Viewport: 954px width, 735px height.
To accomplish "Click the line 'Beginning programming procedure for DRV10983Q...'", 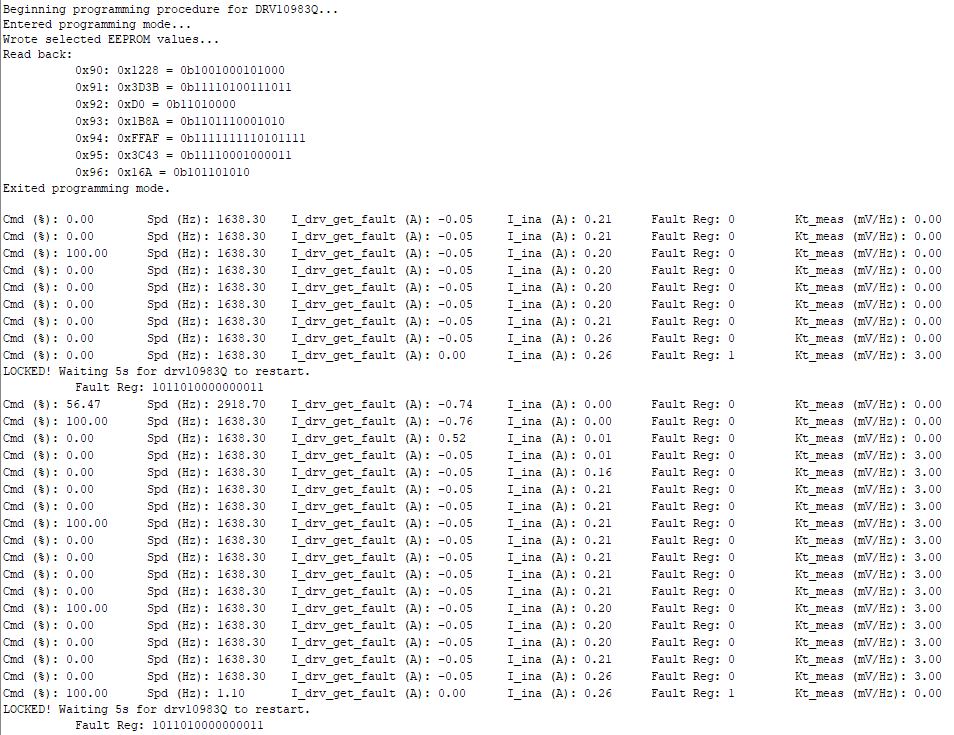I will 170,10.
